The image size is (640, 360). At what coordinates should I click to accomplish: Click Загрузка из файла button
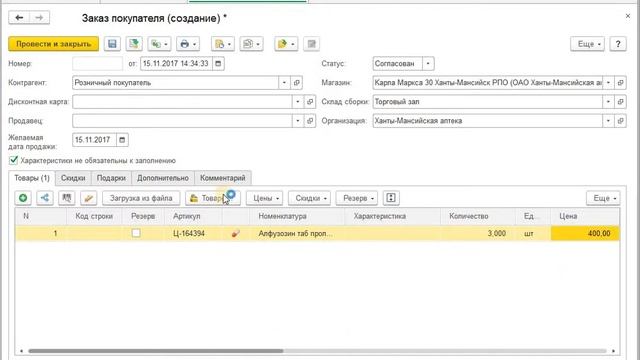click(141, 198)
